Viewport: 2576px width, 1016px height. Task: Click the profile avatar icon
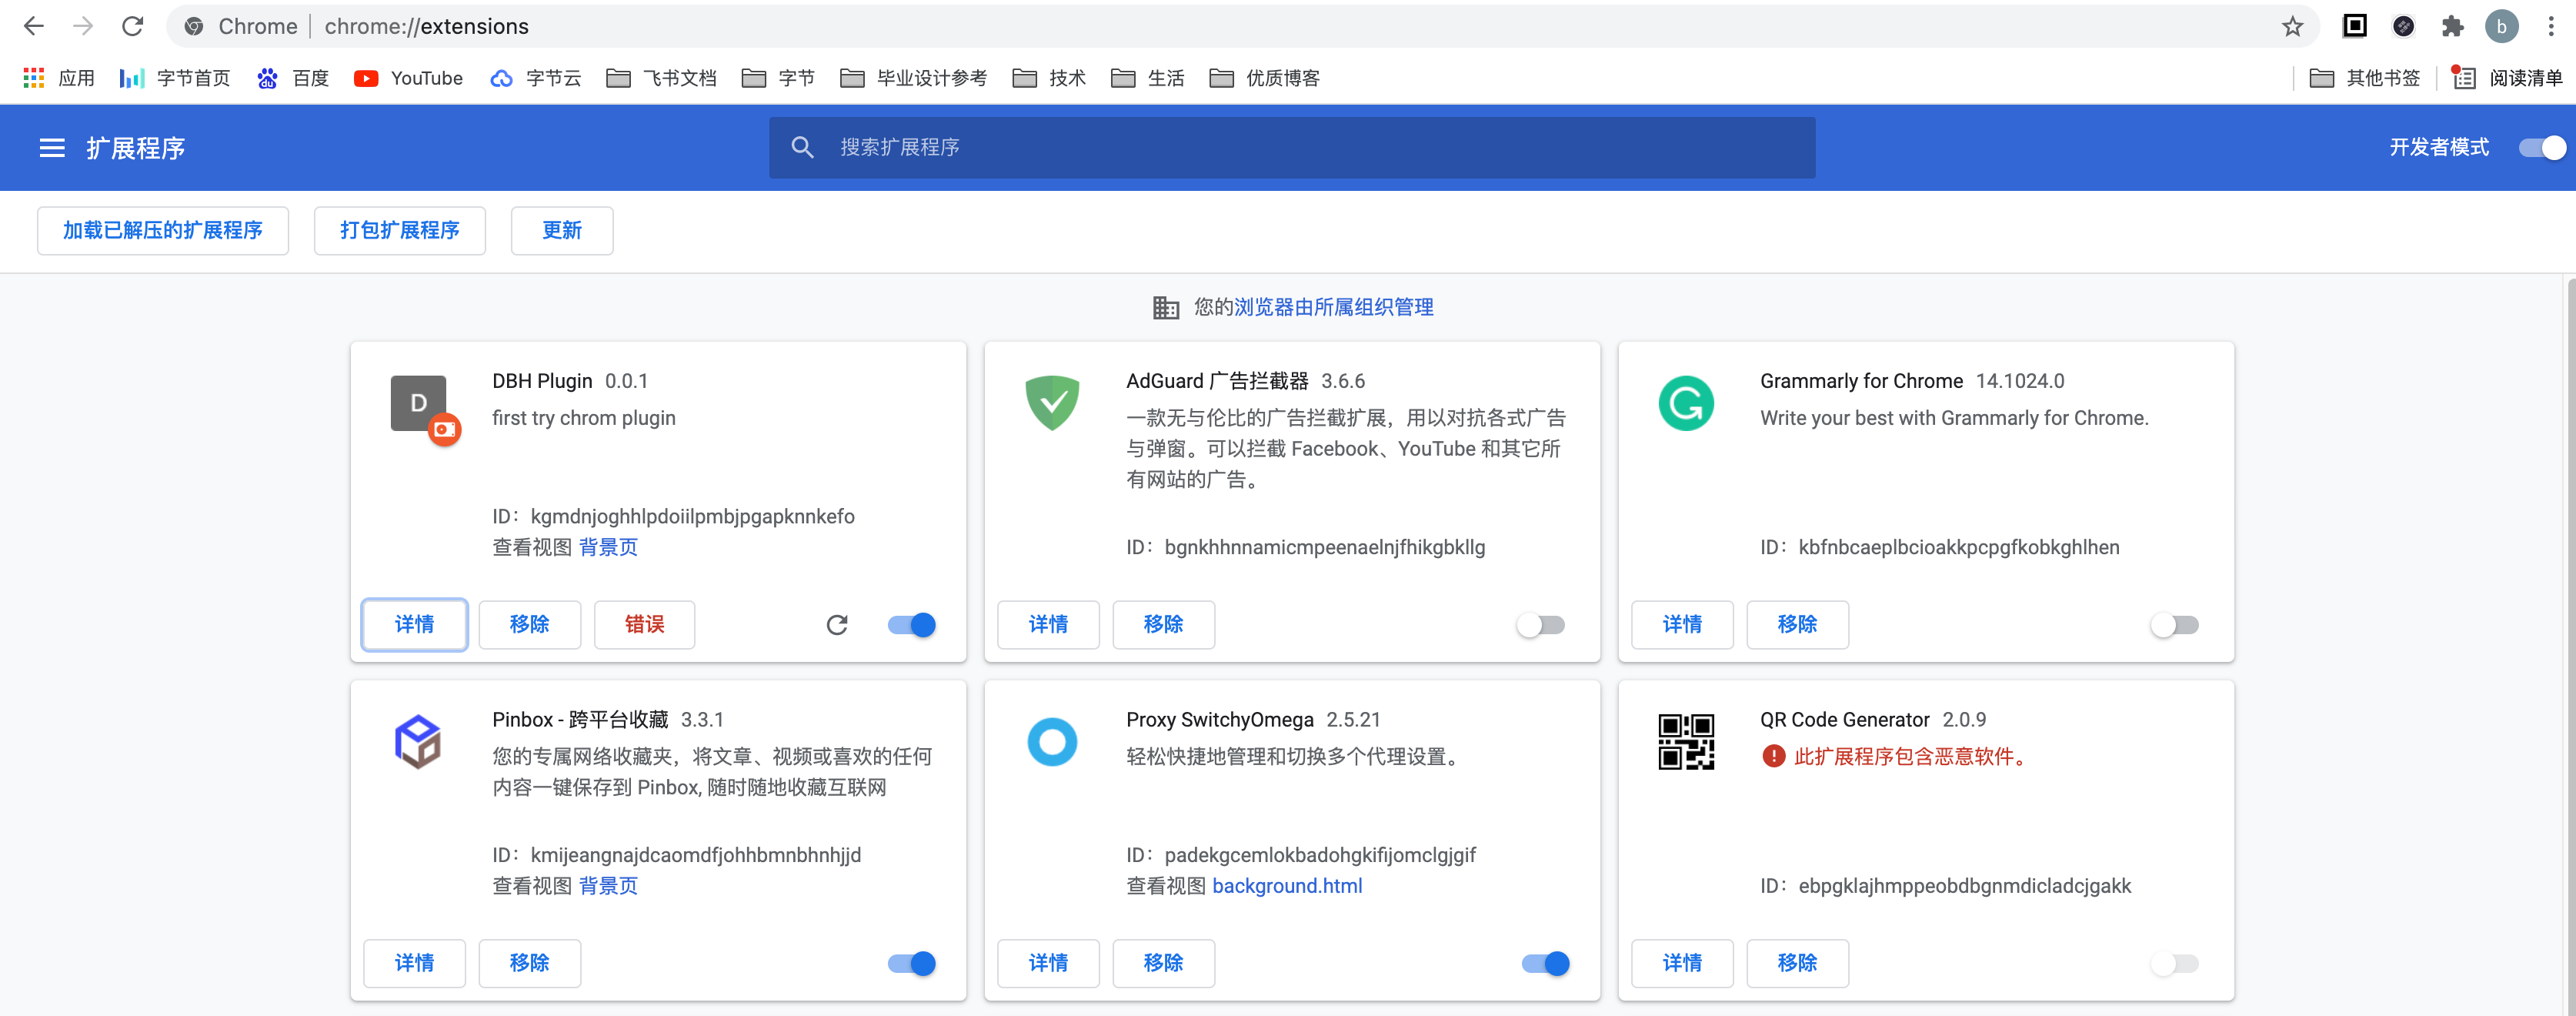2501,27
